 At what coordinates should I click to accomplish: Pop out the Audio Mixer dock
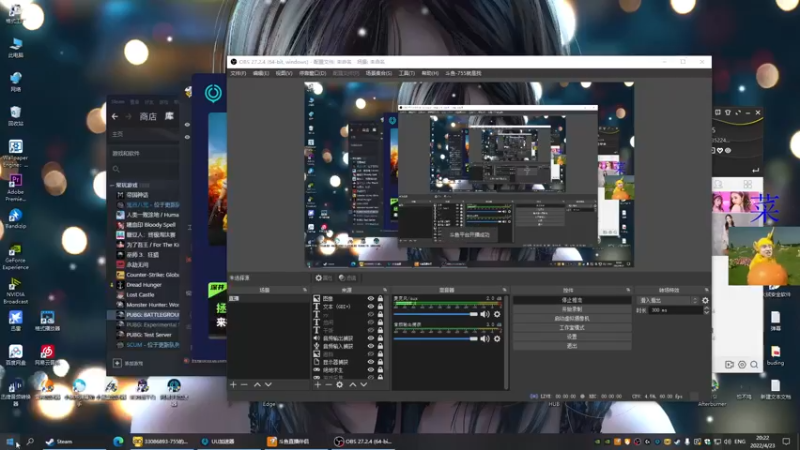click(504, 290)
